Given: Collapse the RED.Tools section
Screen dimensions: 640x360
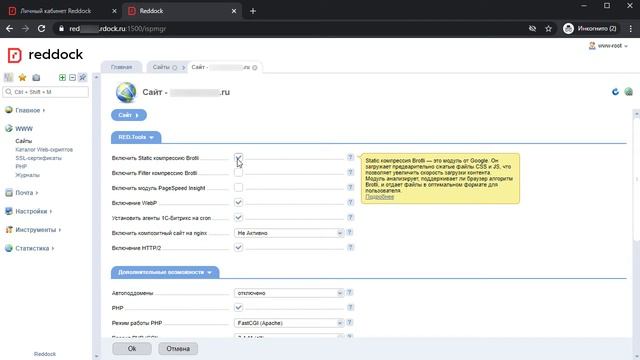Looking at the screenshot, I should point(136,137).
